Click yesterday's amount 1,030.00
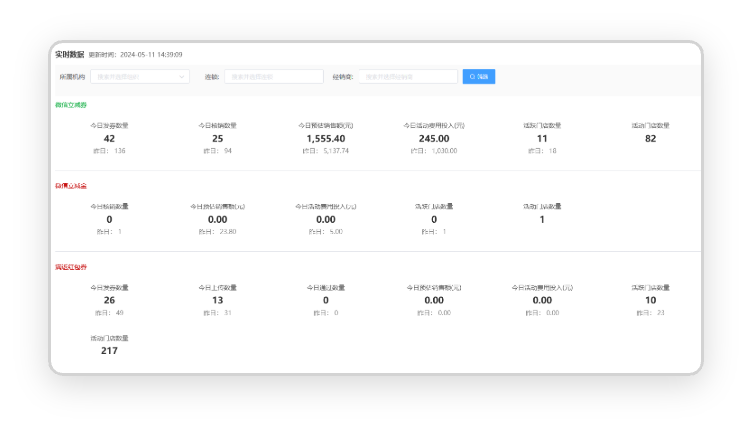The image size is (752, 432). coord(445,151)
